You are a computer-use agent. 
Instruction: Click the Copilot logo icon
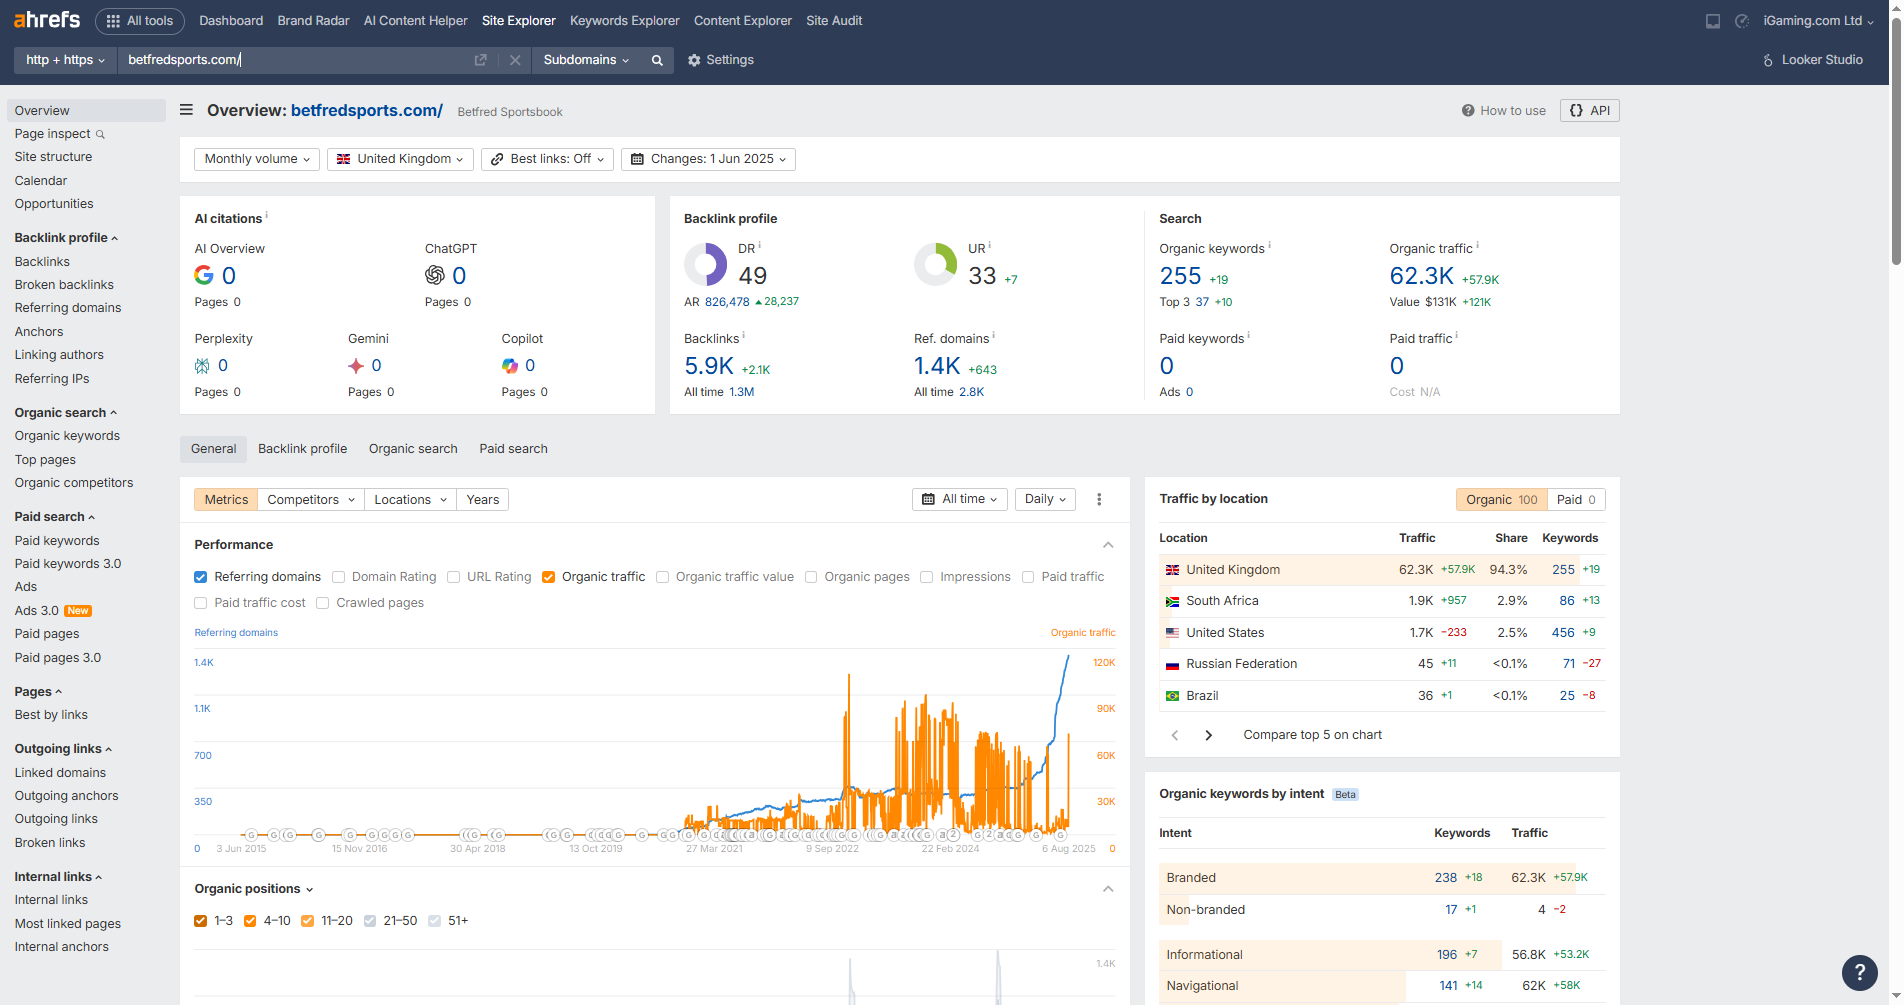510,366
